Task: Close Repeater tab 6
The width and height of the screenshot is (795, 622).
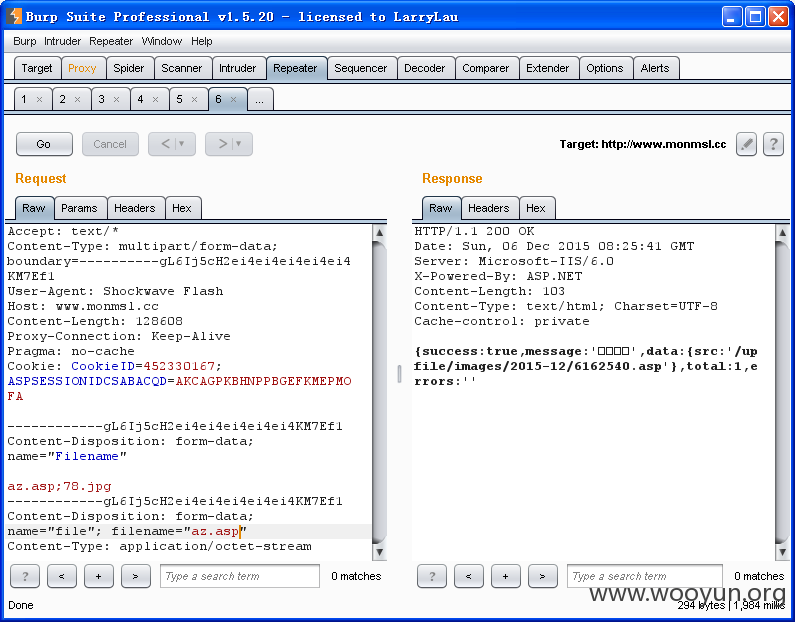Action: [x=234, y=99]
